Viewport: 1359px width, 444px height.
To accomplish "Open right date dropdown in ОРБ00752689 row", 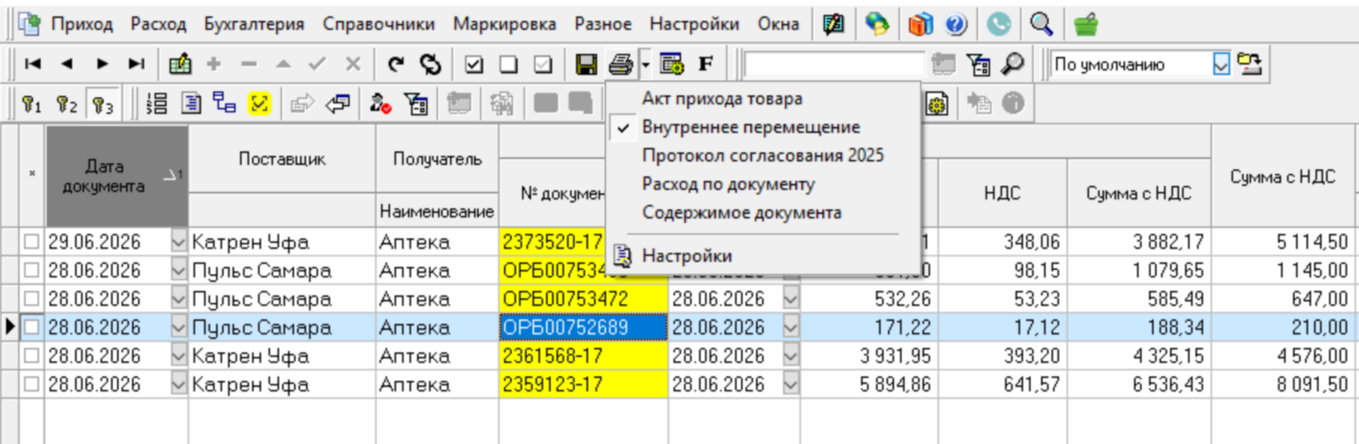I will 790,326.
